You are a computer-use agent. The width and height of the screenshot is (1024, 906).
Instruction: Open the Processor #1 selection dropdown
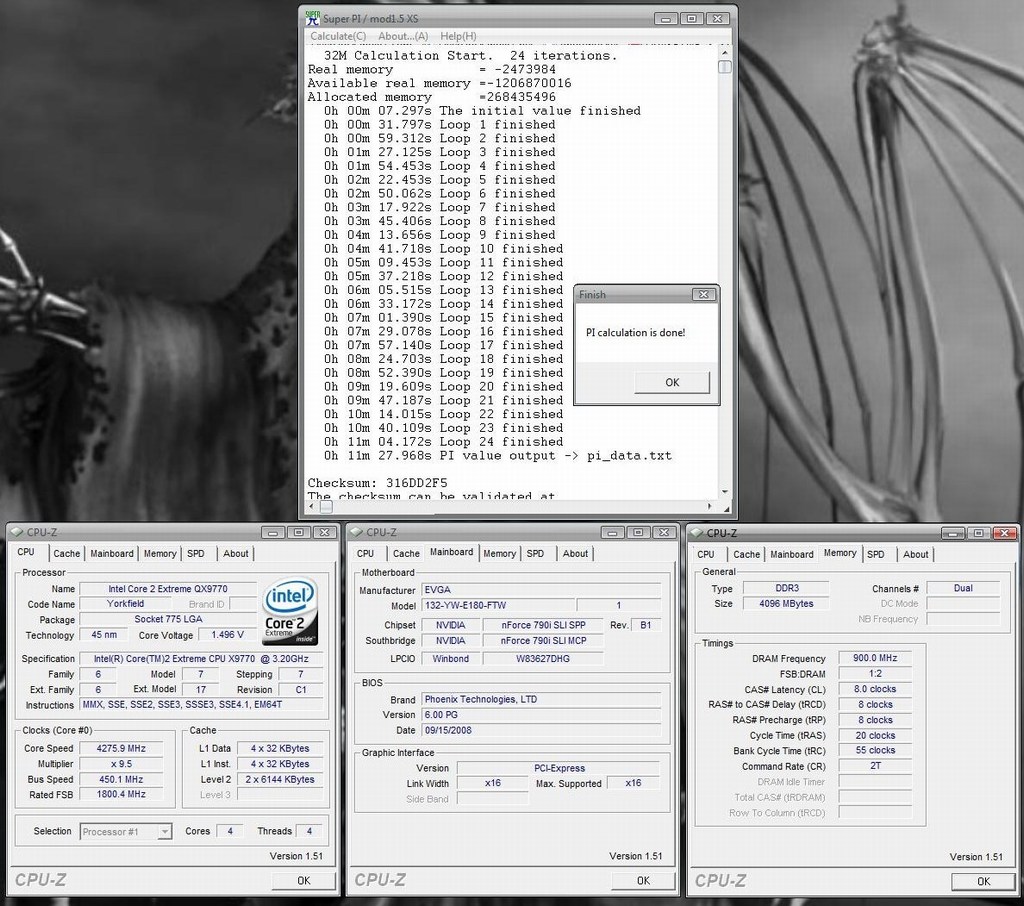click(x=165, y=832)
